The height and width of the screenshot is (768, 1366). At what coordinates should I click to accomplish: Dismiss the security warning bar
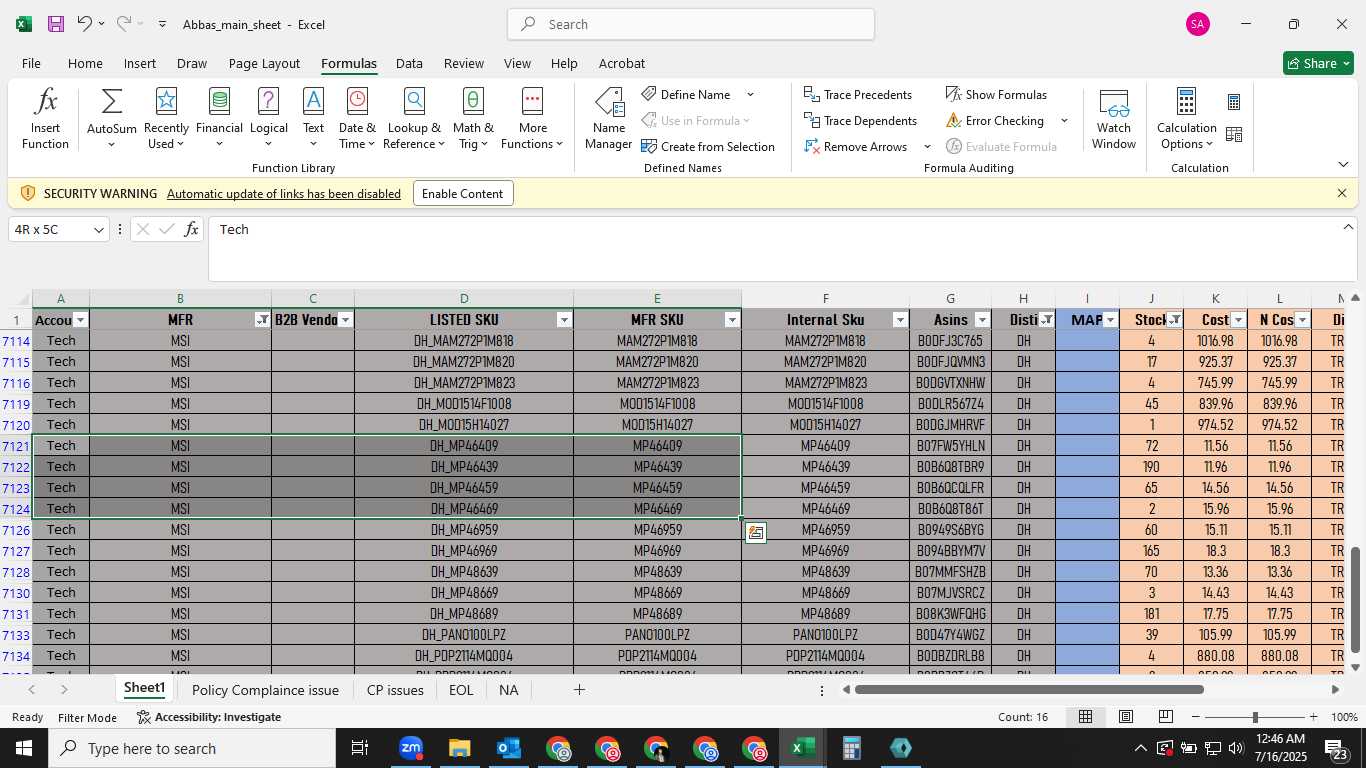[1342, 193]
